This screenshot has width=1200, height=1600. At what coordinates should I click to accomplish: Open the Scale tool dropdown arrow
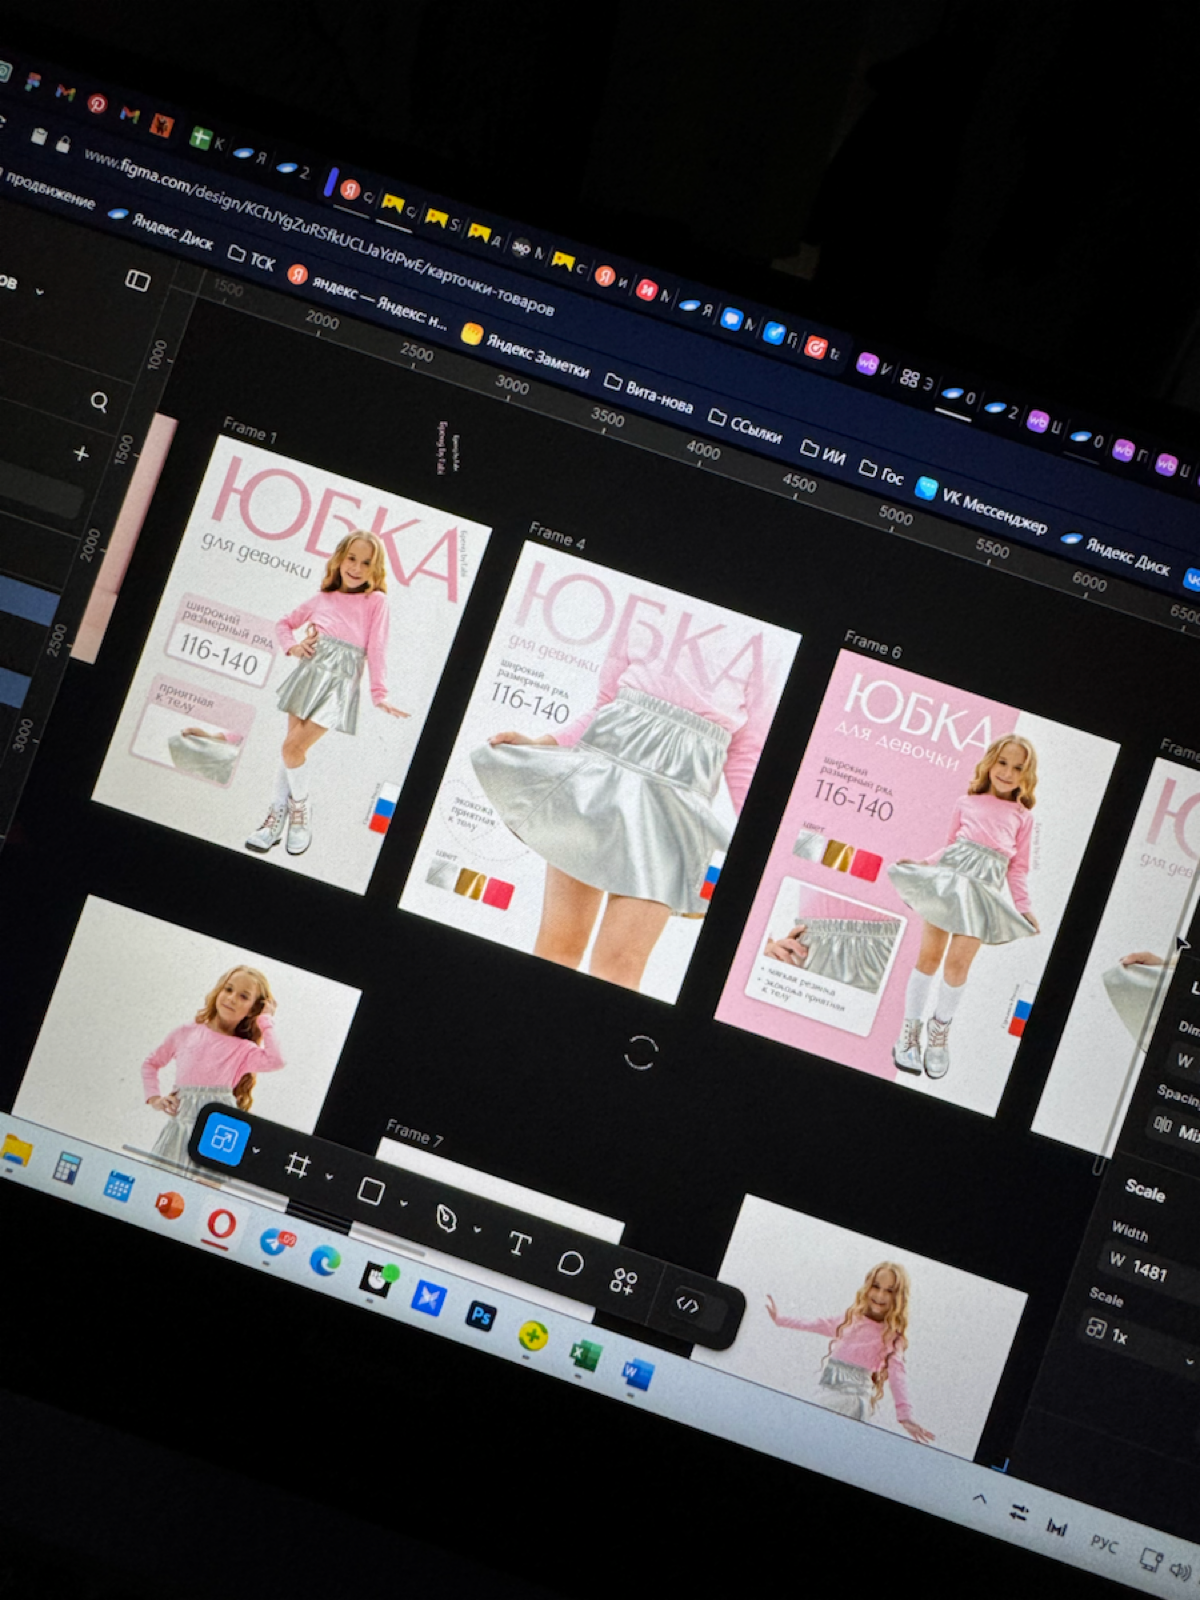(257, 1151)
